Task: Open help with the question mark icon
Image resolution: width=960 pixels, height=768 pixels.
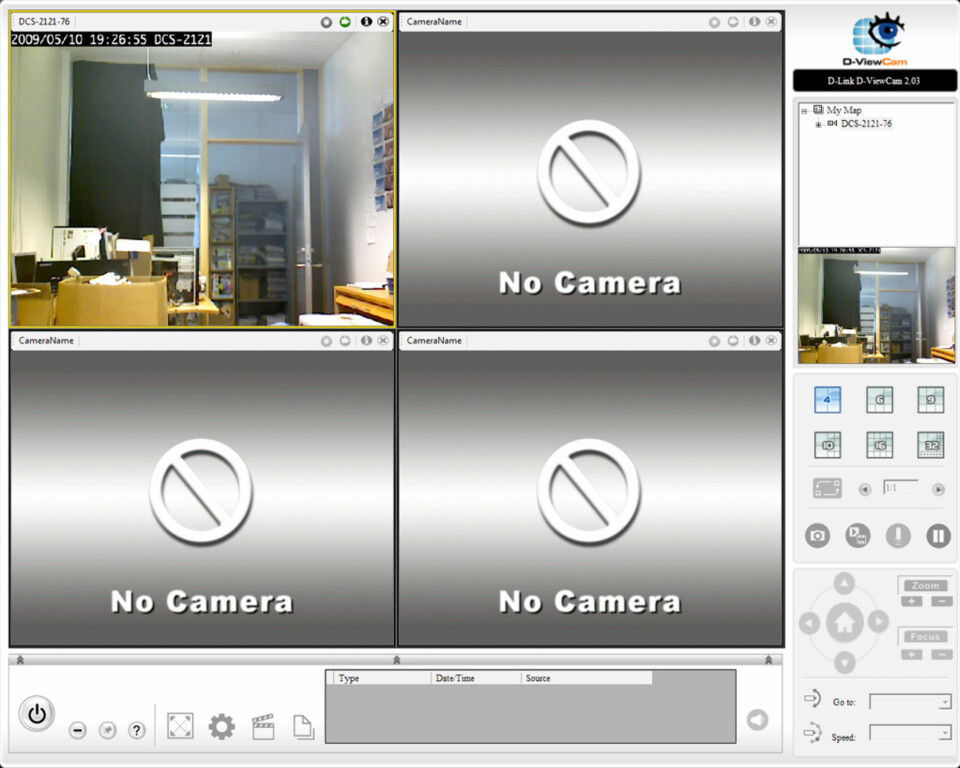Action: pos(137,731)
